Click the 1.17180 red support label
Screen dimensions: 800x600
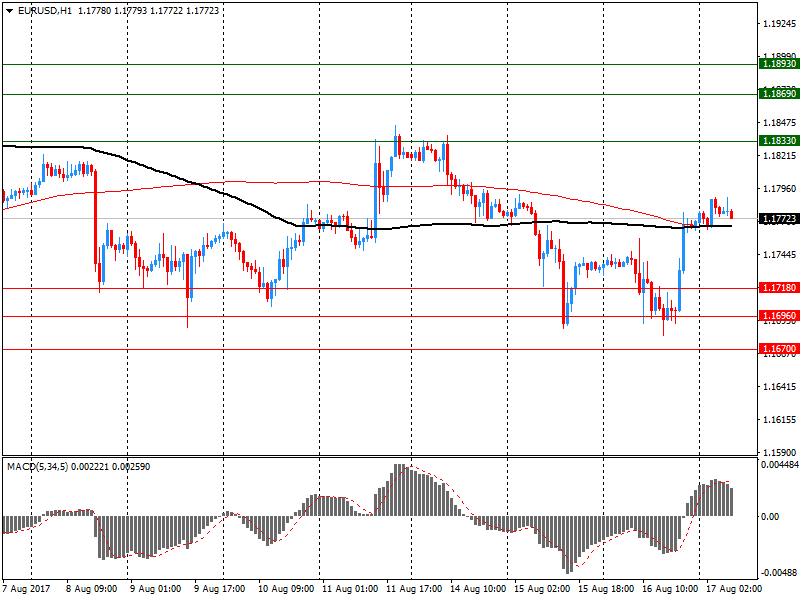point(779,288)
